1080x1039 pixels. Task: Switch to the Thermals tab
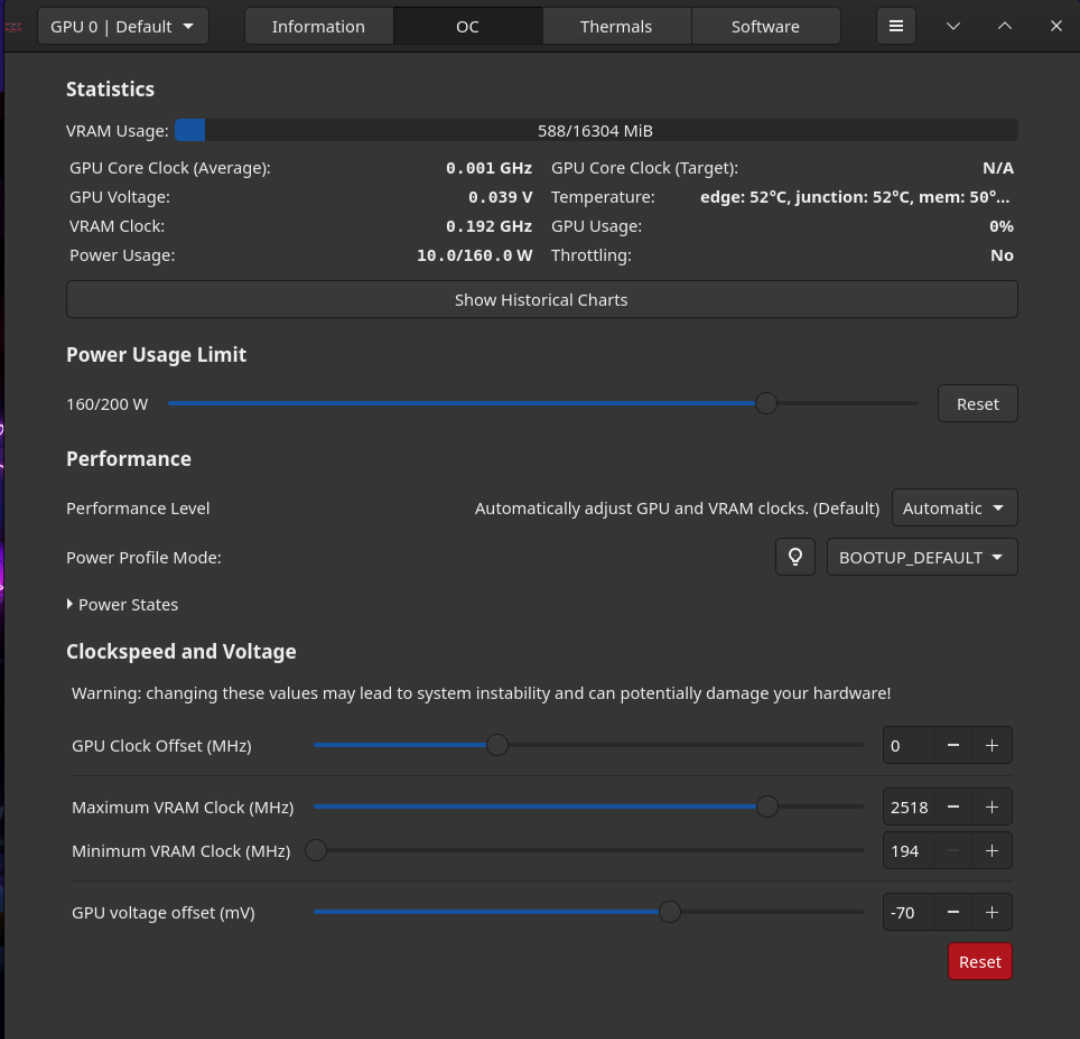pos(616,26)
